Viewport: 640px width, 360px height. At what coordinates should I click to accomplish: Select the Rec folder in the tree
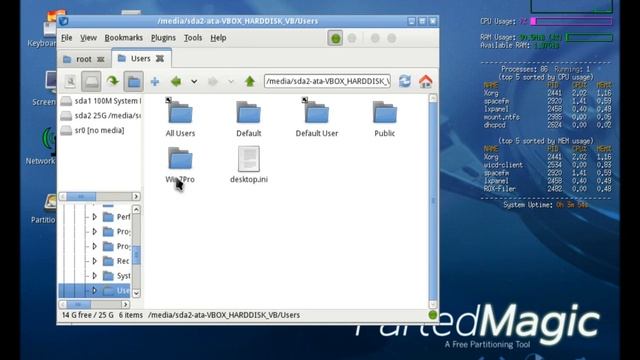[x=116, y=261]
